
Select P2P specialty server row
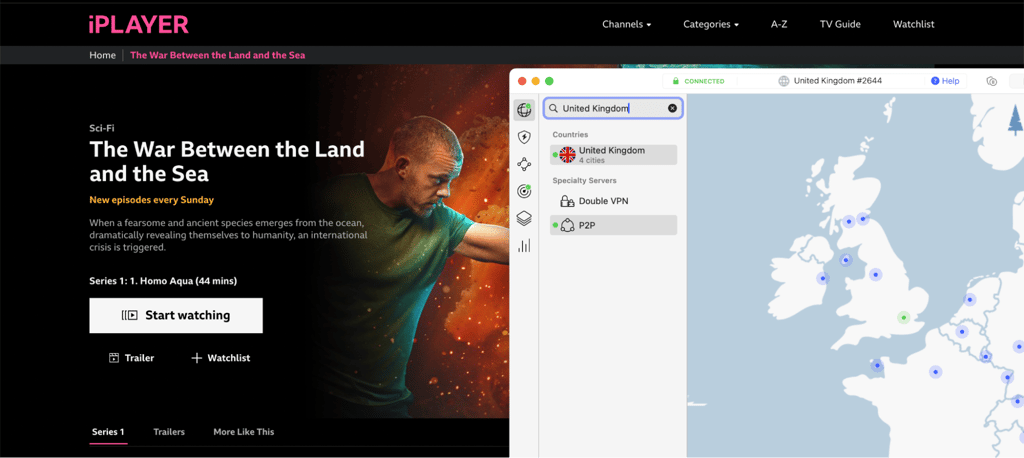613,225
